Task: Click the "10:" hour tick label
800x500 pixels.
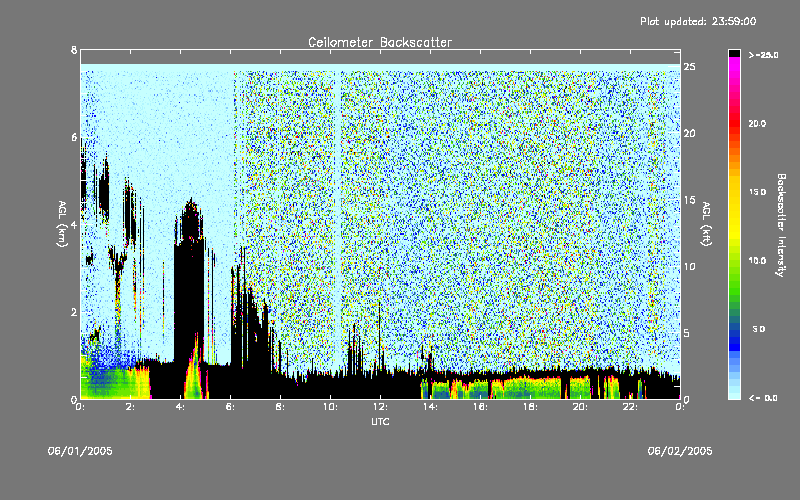Action: point(330,407)
